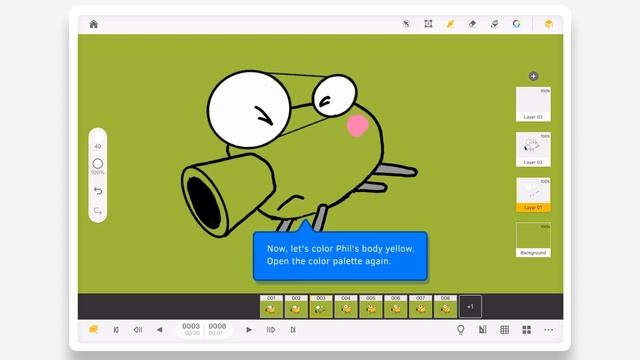Viewport: 640px width, 360px height.
Task: Select the transform frame tool
Action: click(428, 24)
